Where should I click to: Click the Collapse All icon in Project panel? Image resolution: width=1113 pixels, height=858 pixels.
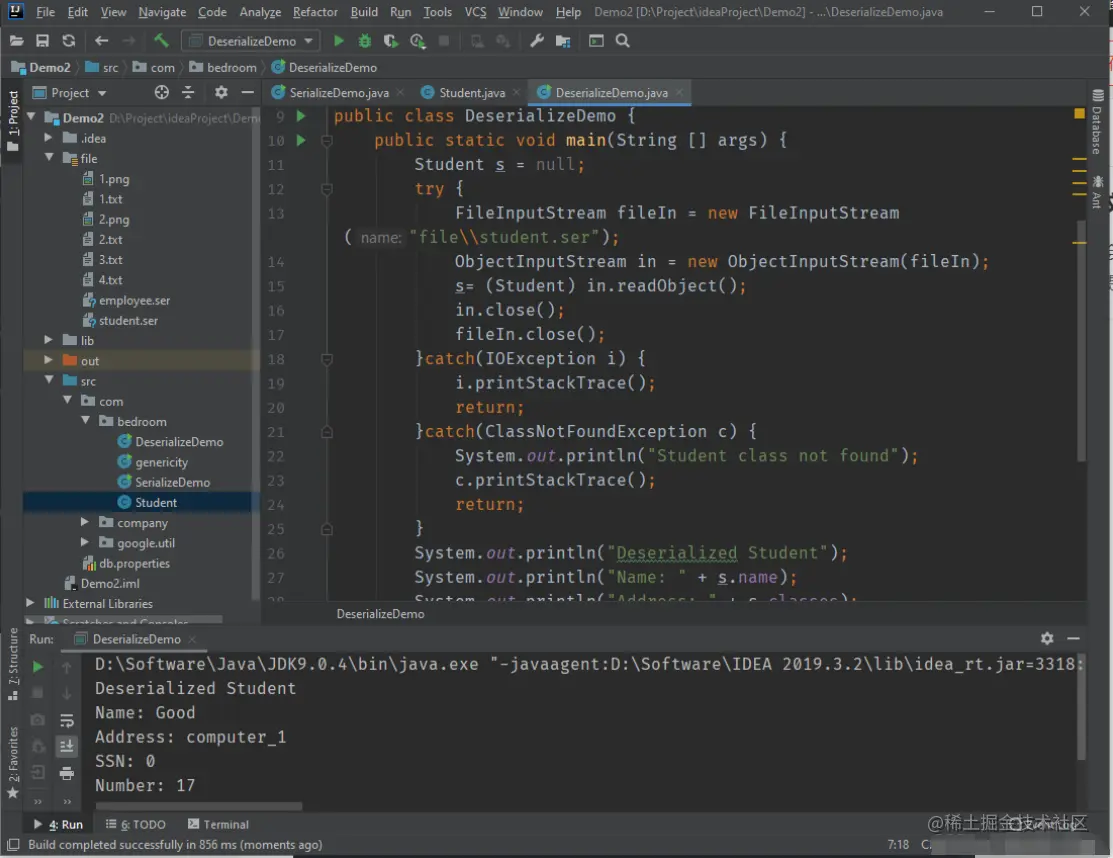(188, 92)
